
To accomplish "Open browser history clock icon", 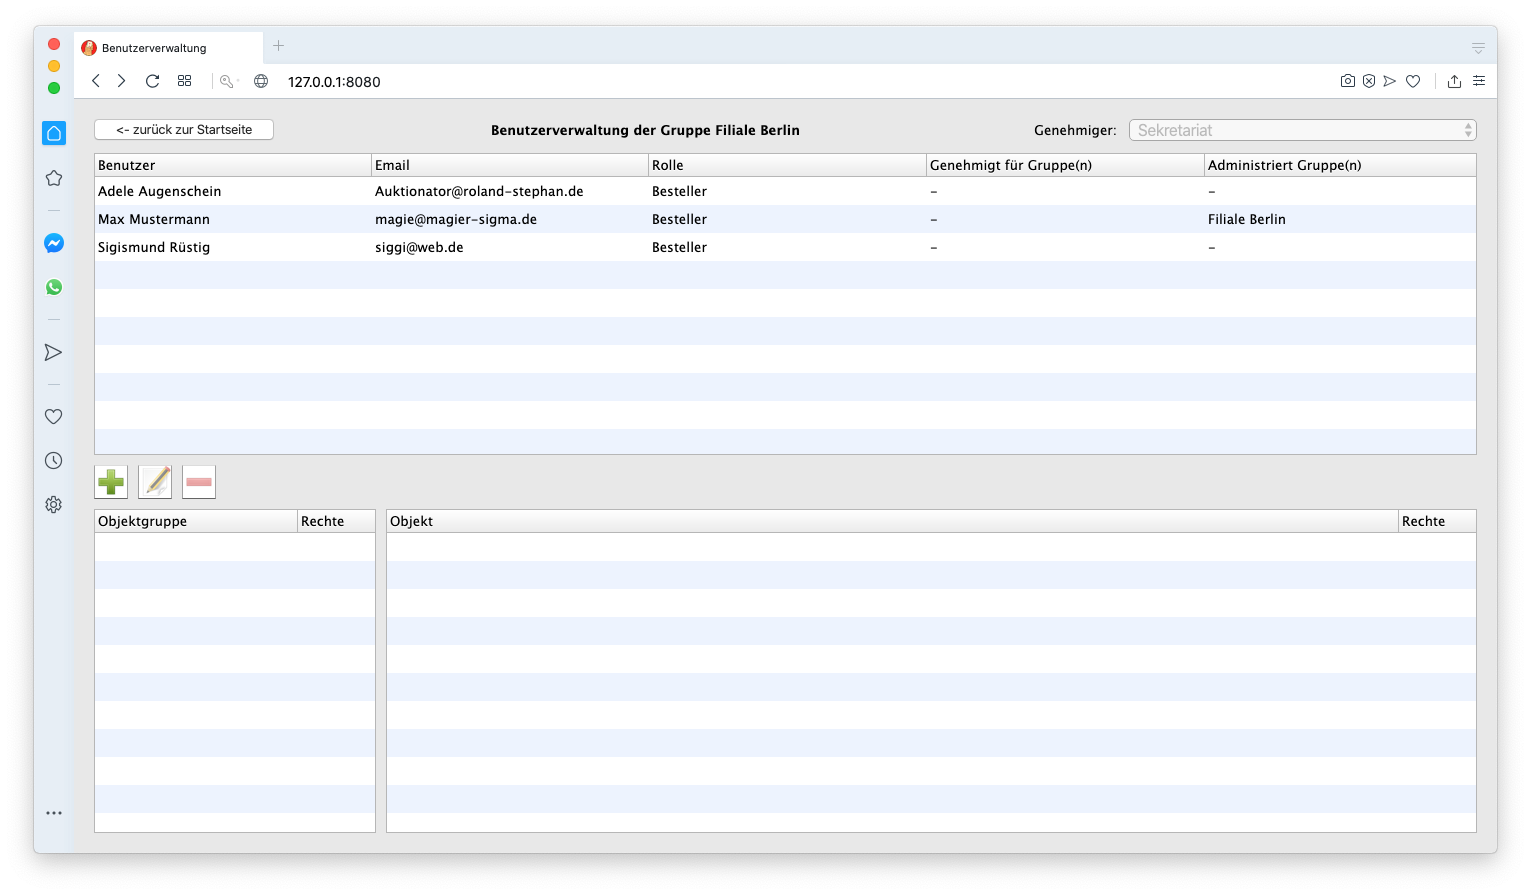I will (x=54, y=461).
